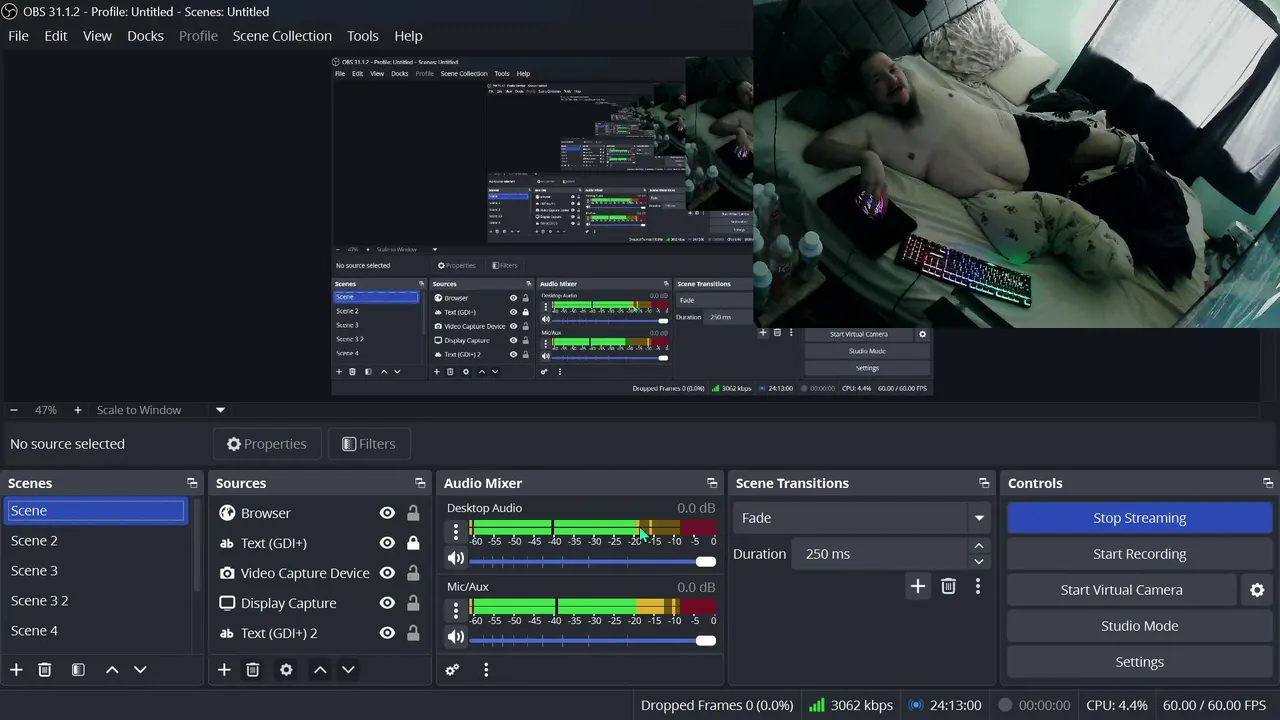Undock the Sources panel
This screenshot has width=1280, height=720.
pos(420,483)
